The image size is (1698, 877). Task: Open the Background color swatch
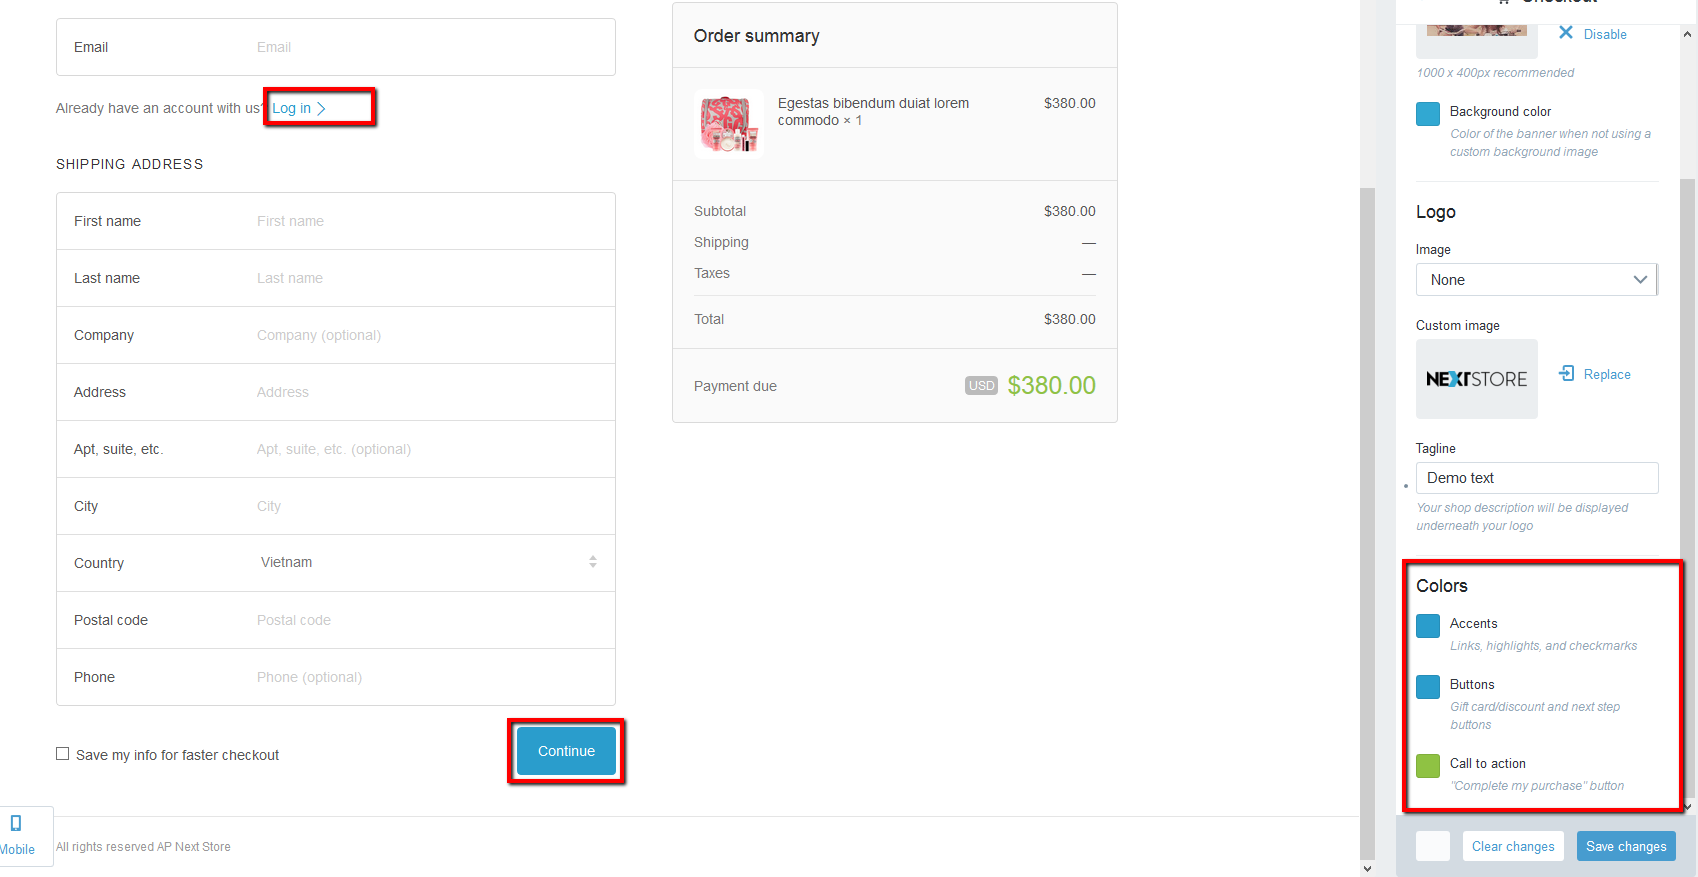1428,114
